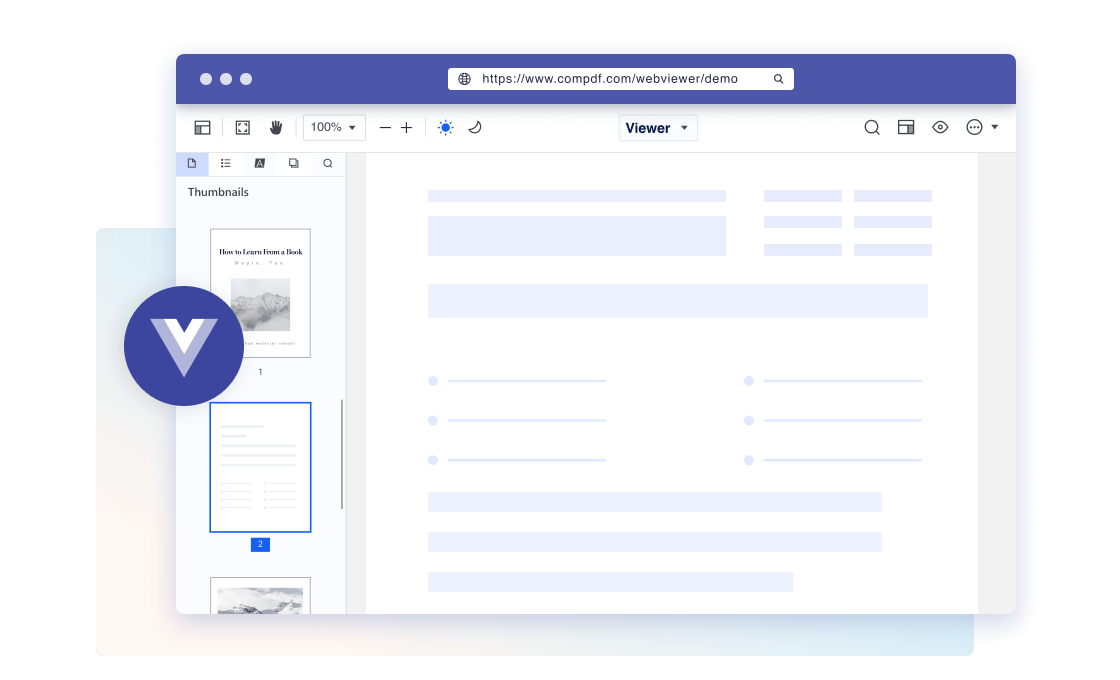
Task: Open the 100% zoom dropdown
Action: coord(334,128)
